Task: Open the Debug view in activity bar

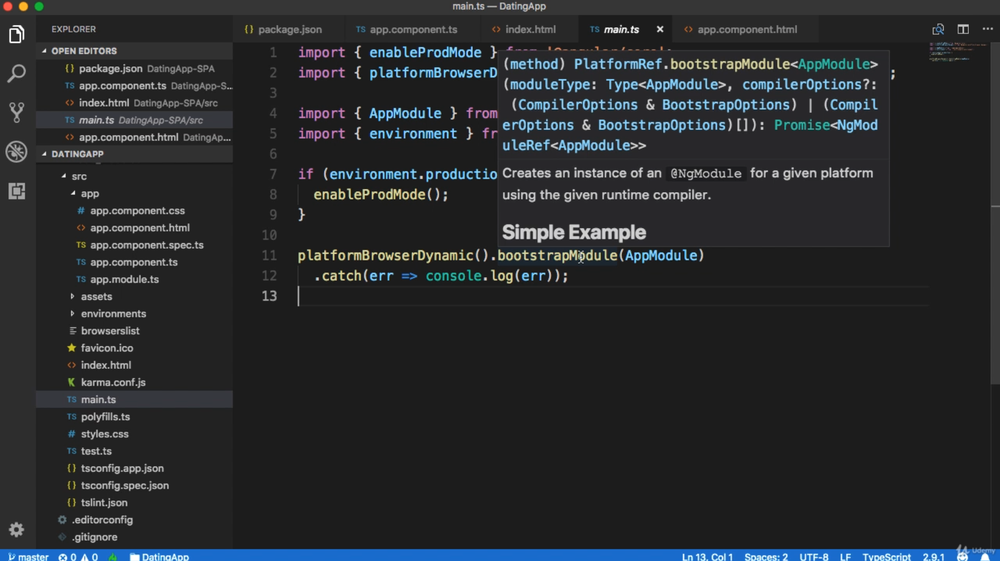Action: pyautogui.click(x=16, y=151)
